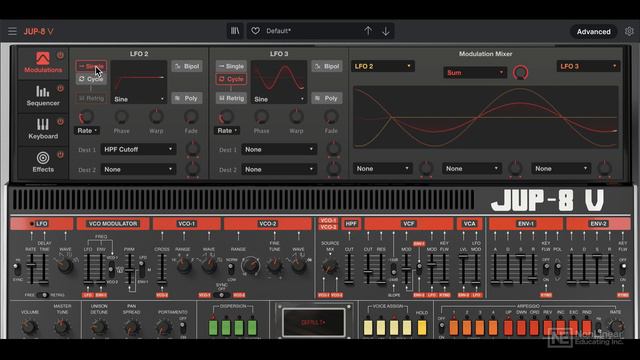This screenshot has width=640, height=360.
Task: Adjust LFO 3 Dest 2 amount knob
Action: tap(333, 169)
